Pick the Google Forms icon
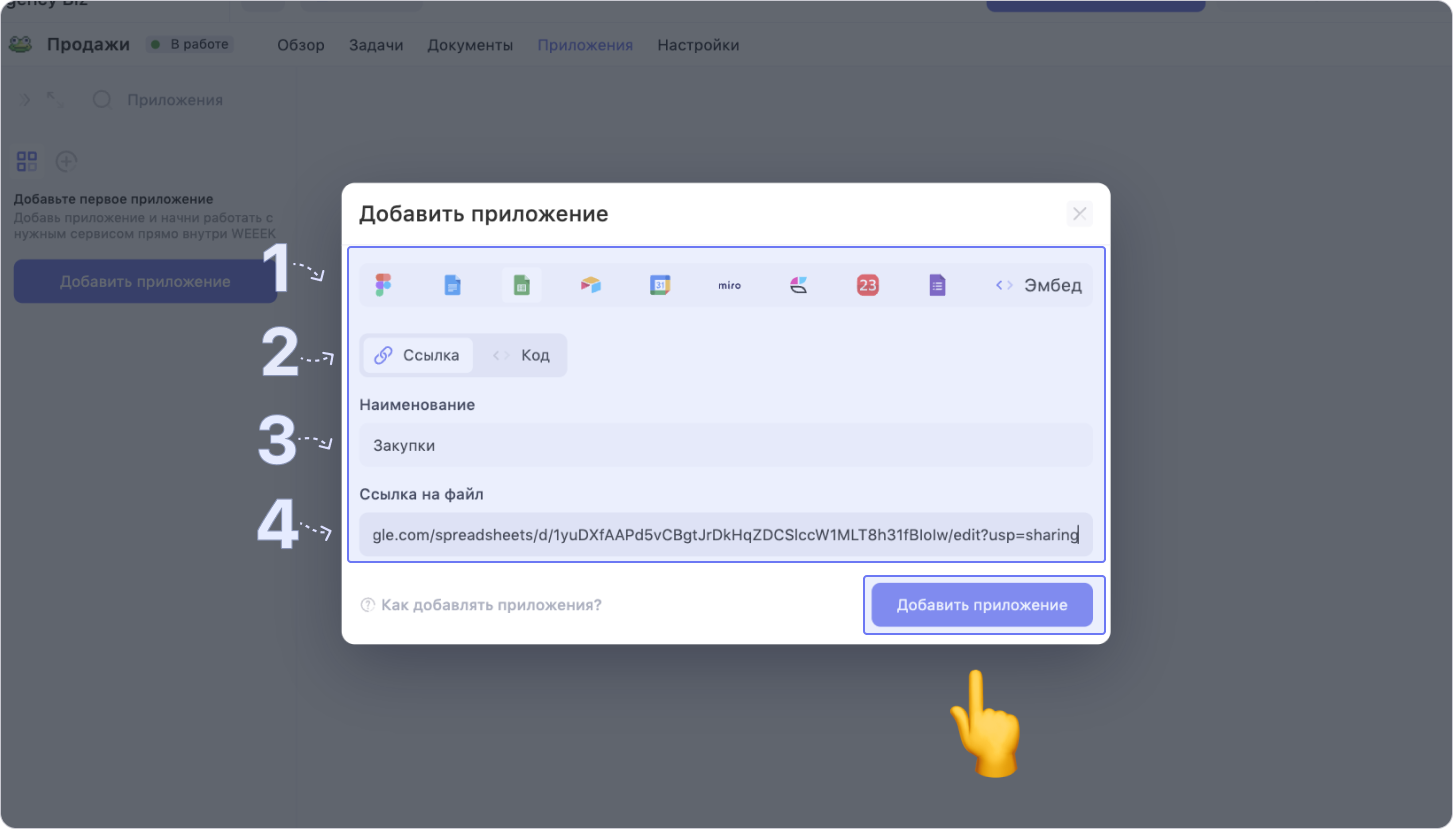1453x829 pixels. click(937, 285)
